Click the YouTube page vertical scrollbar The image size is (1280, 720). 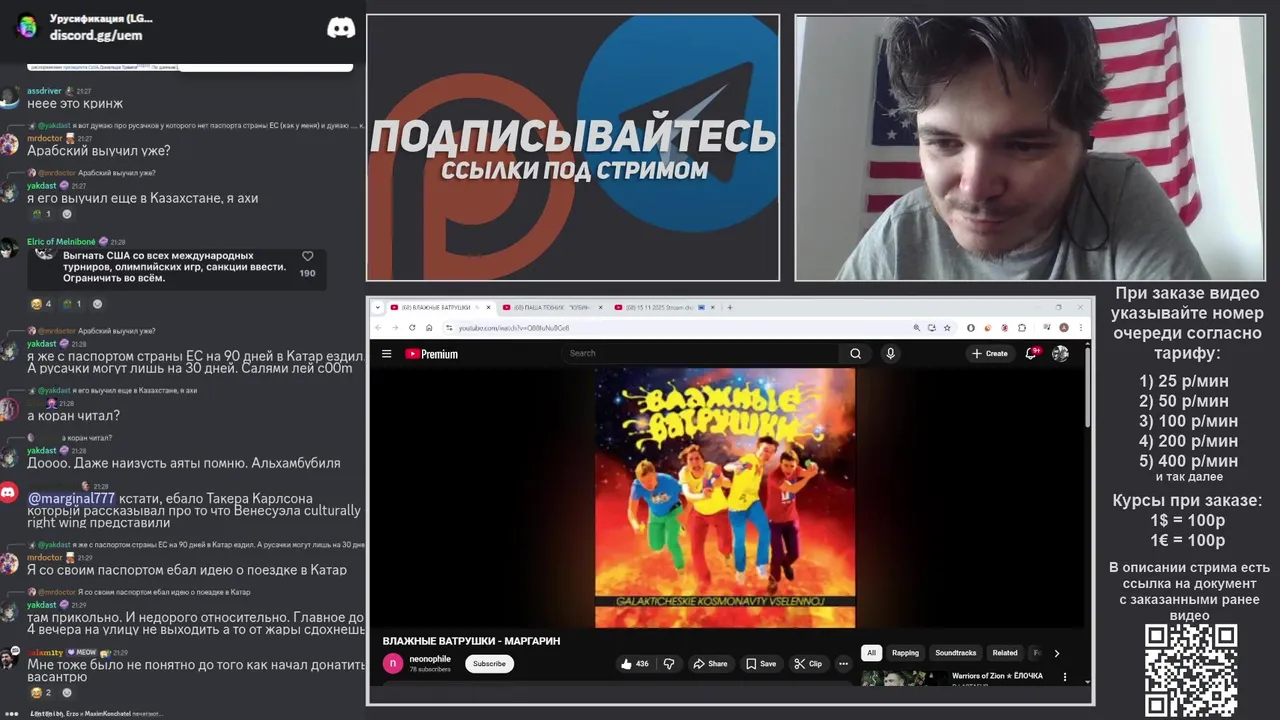(x=1088, y=385)
